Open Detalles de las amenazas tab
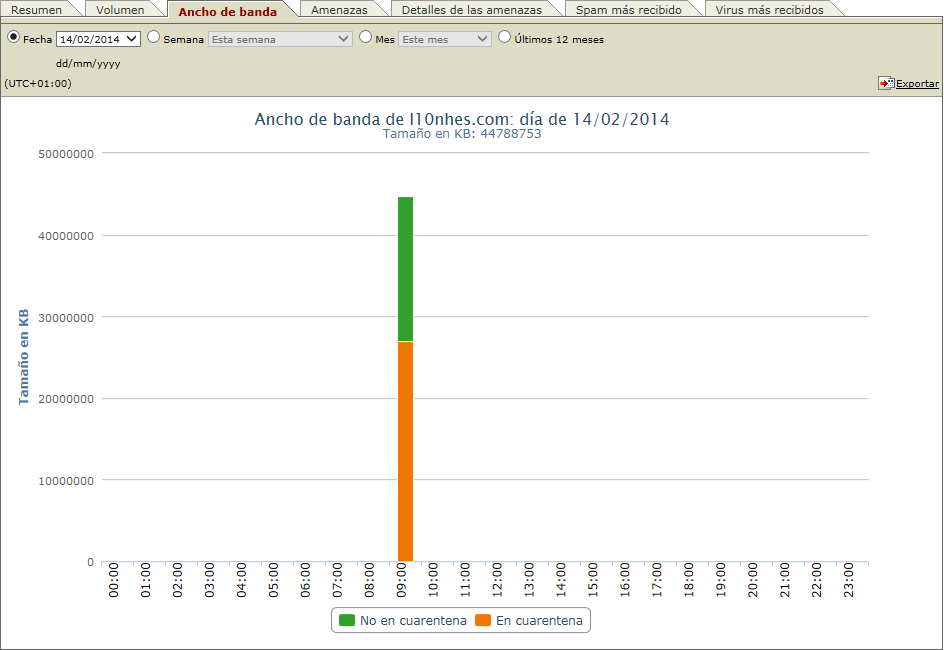Viewport: 944px width, 650px height. pyautogui.click(x=474, y=9)
